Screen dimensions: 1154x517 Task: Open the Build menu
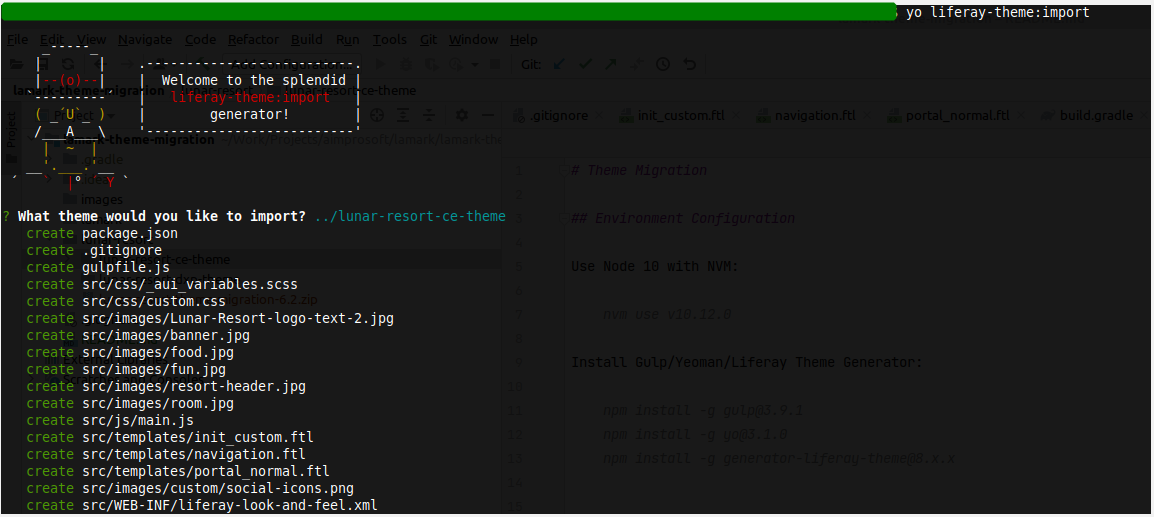307,40
